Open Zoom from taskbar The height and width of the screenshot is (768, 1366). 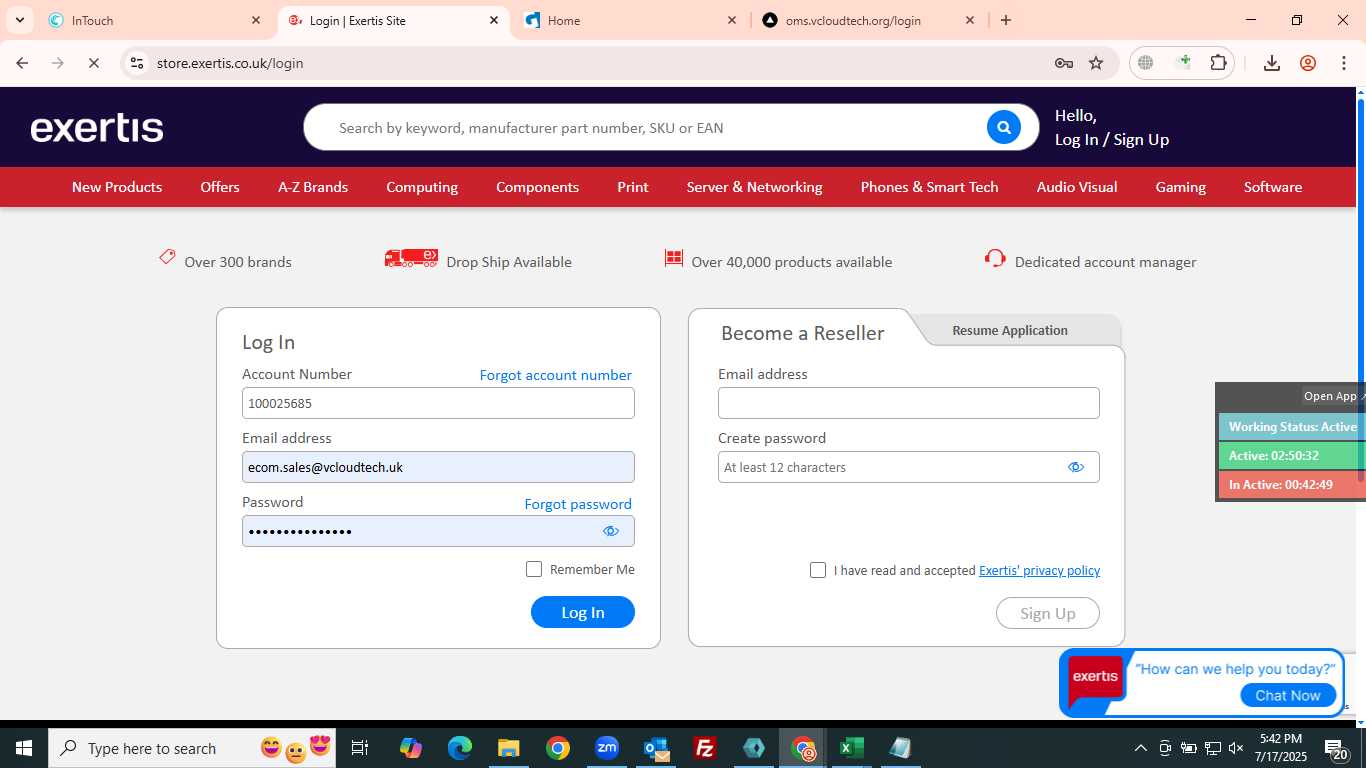(x=607, y=748)
